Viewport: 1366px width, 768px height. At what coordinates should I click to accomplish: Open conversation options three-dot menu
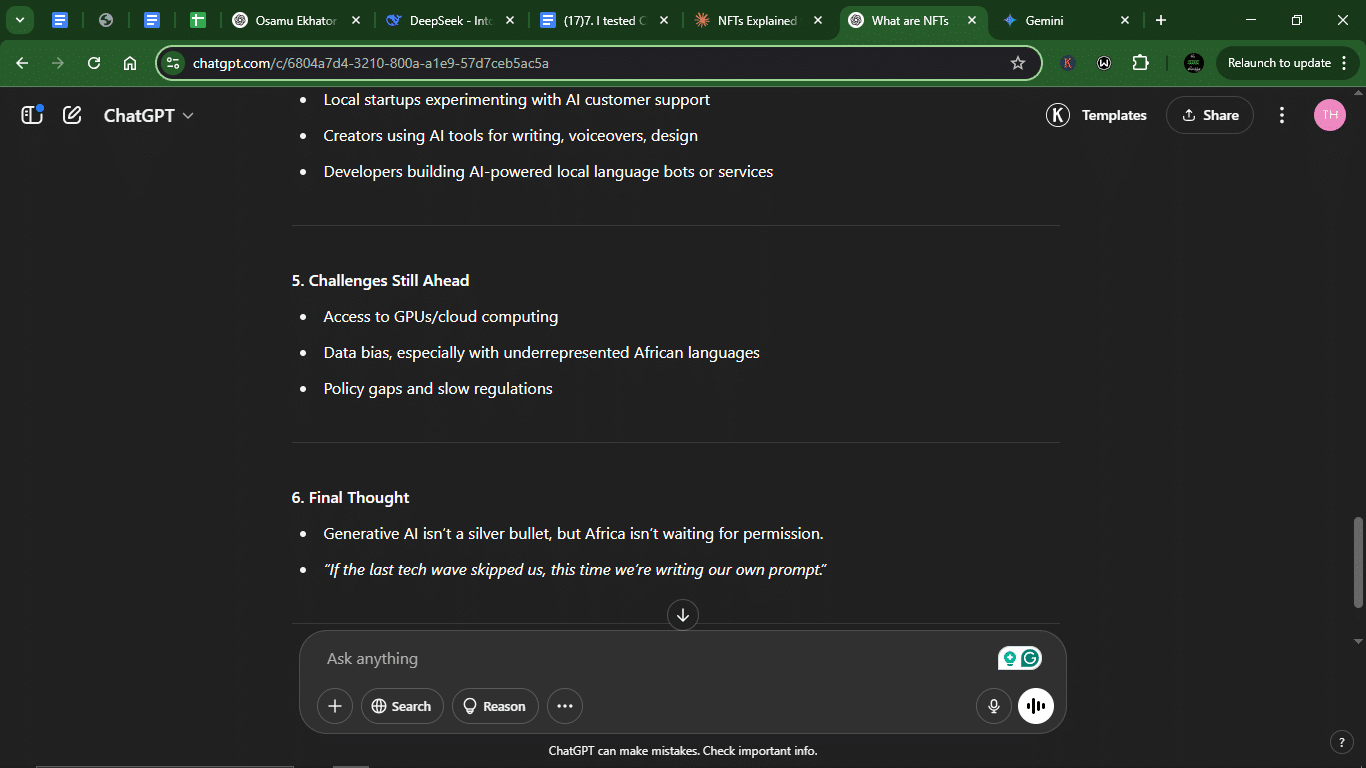tap(1282, 115)
